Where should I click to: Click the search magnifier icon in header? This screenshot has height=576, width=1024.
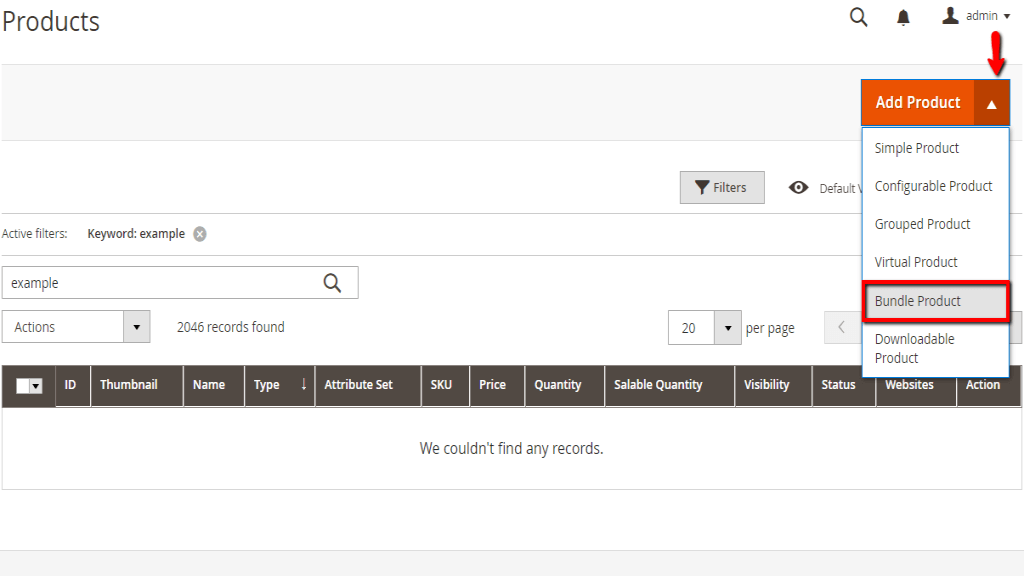(858, 17)
